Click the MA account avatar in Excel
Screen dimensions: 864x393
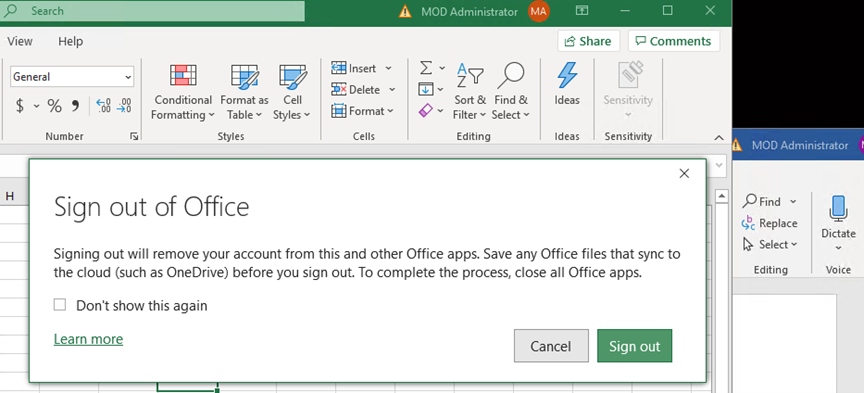tap(538, 10)
